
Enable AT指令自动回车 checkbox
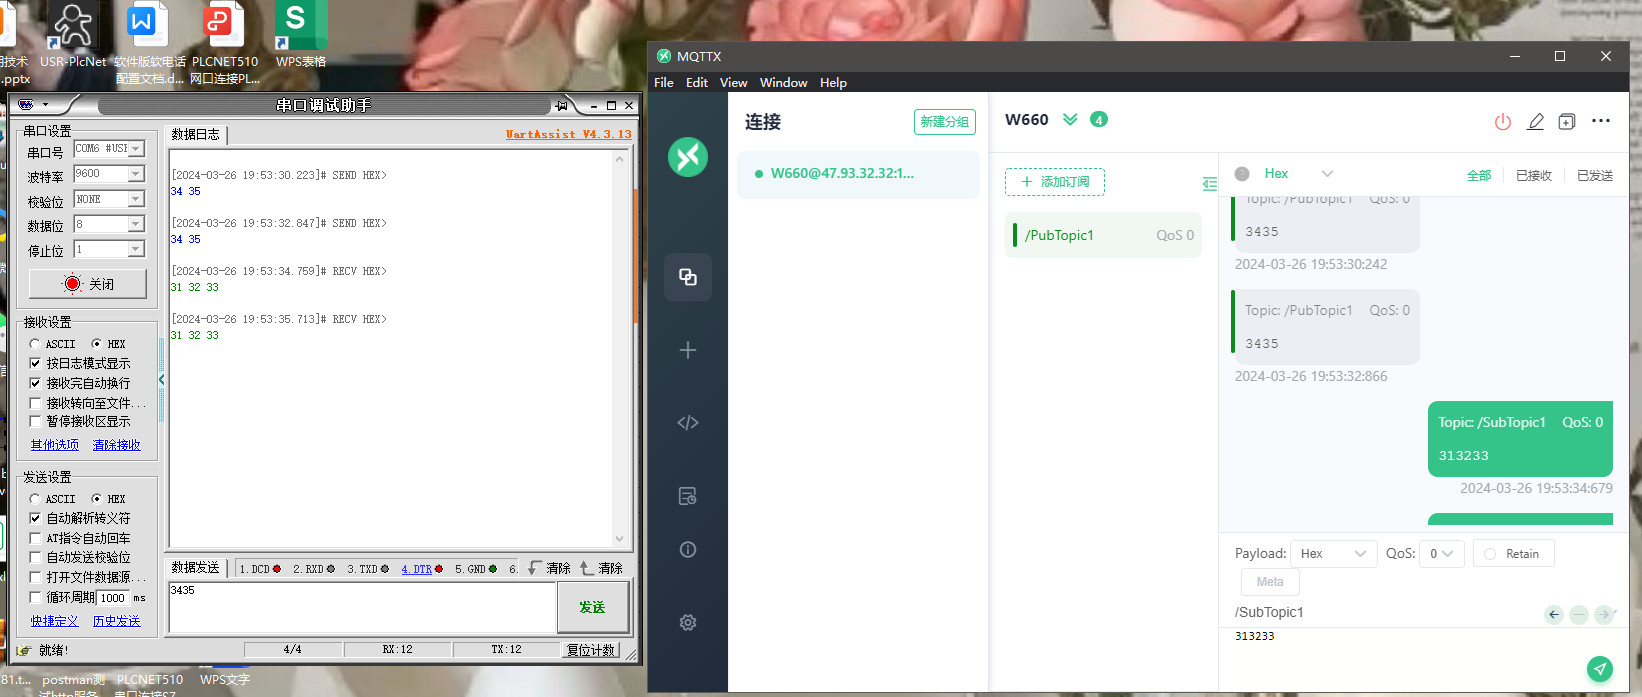[36, 538]
